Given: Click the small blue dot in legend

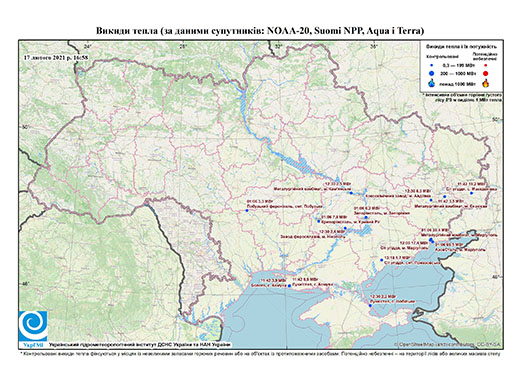Looking at the screenshot, I should tap(431, 65).
